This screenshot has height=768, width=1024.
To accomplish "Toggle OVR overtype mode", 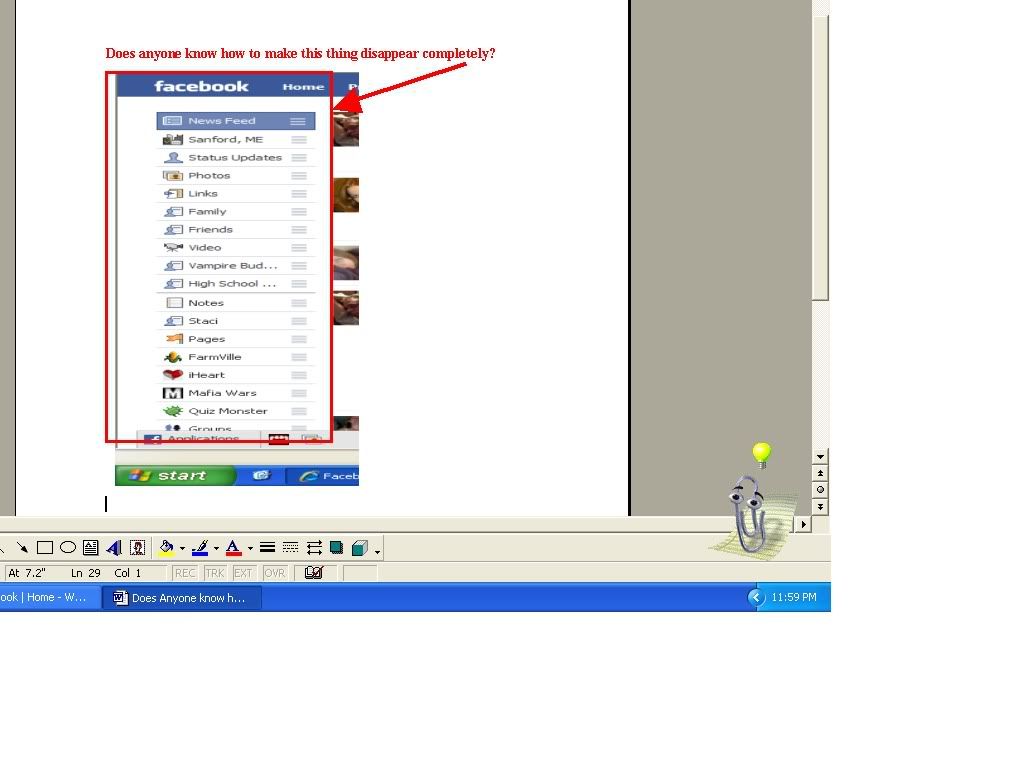I will pyautogui.click(x=274, y=573).
